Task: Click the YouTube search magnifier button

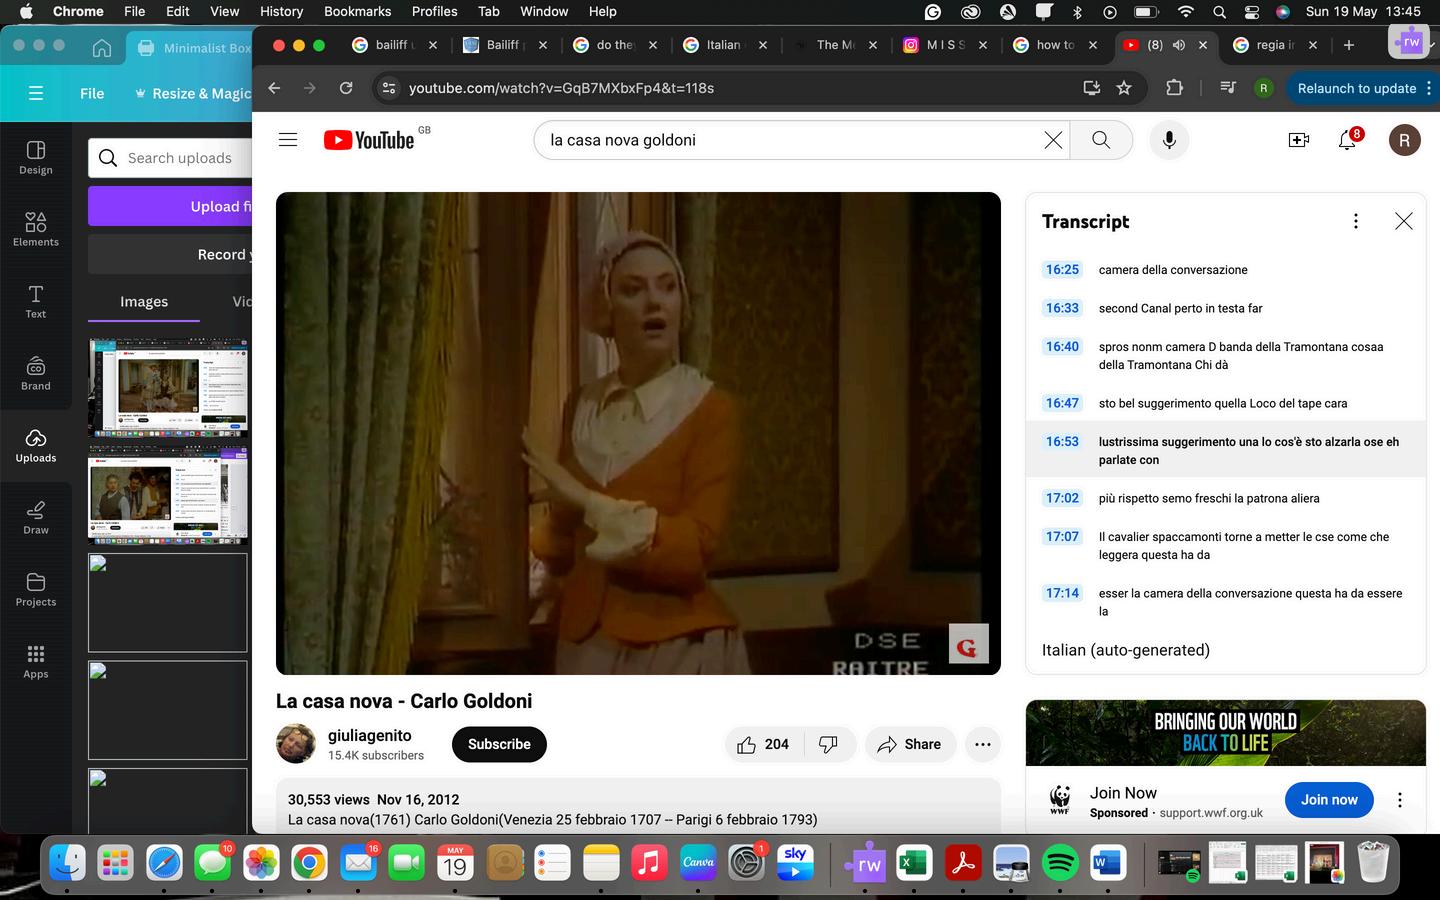Action: (1101, 140)
